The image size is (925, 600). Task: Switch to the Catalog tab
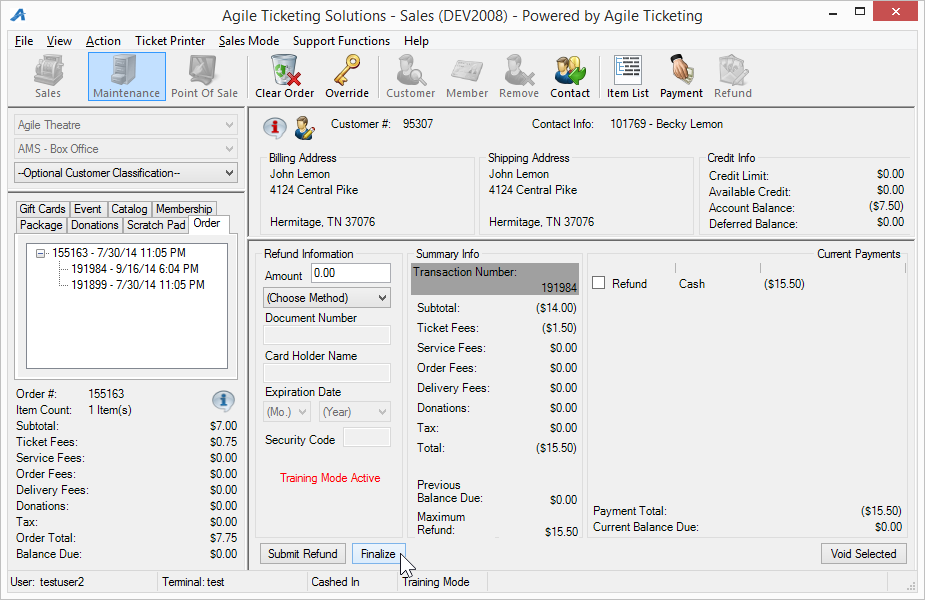tap(129, 209)
